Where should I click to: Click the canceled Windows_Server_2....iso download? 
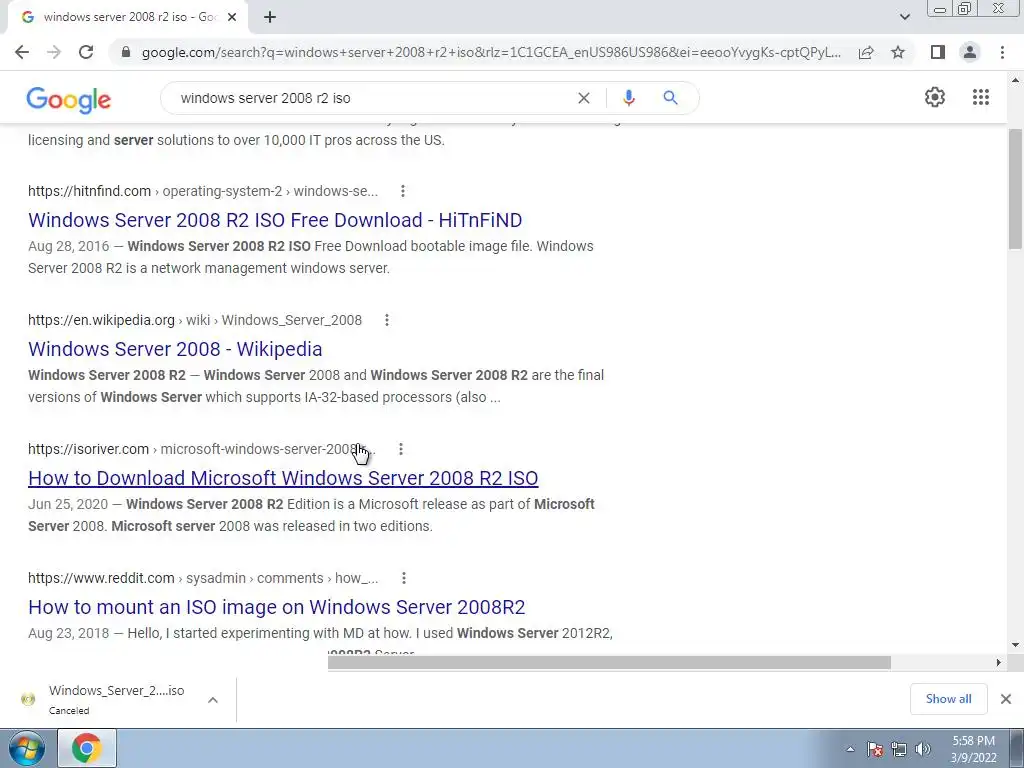103,699
